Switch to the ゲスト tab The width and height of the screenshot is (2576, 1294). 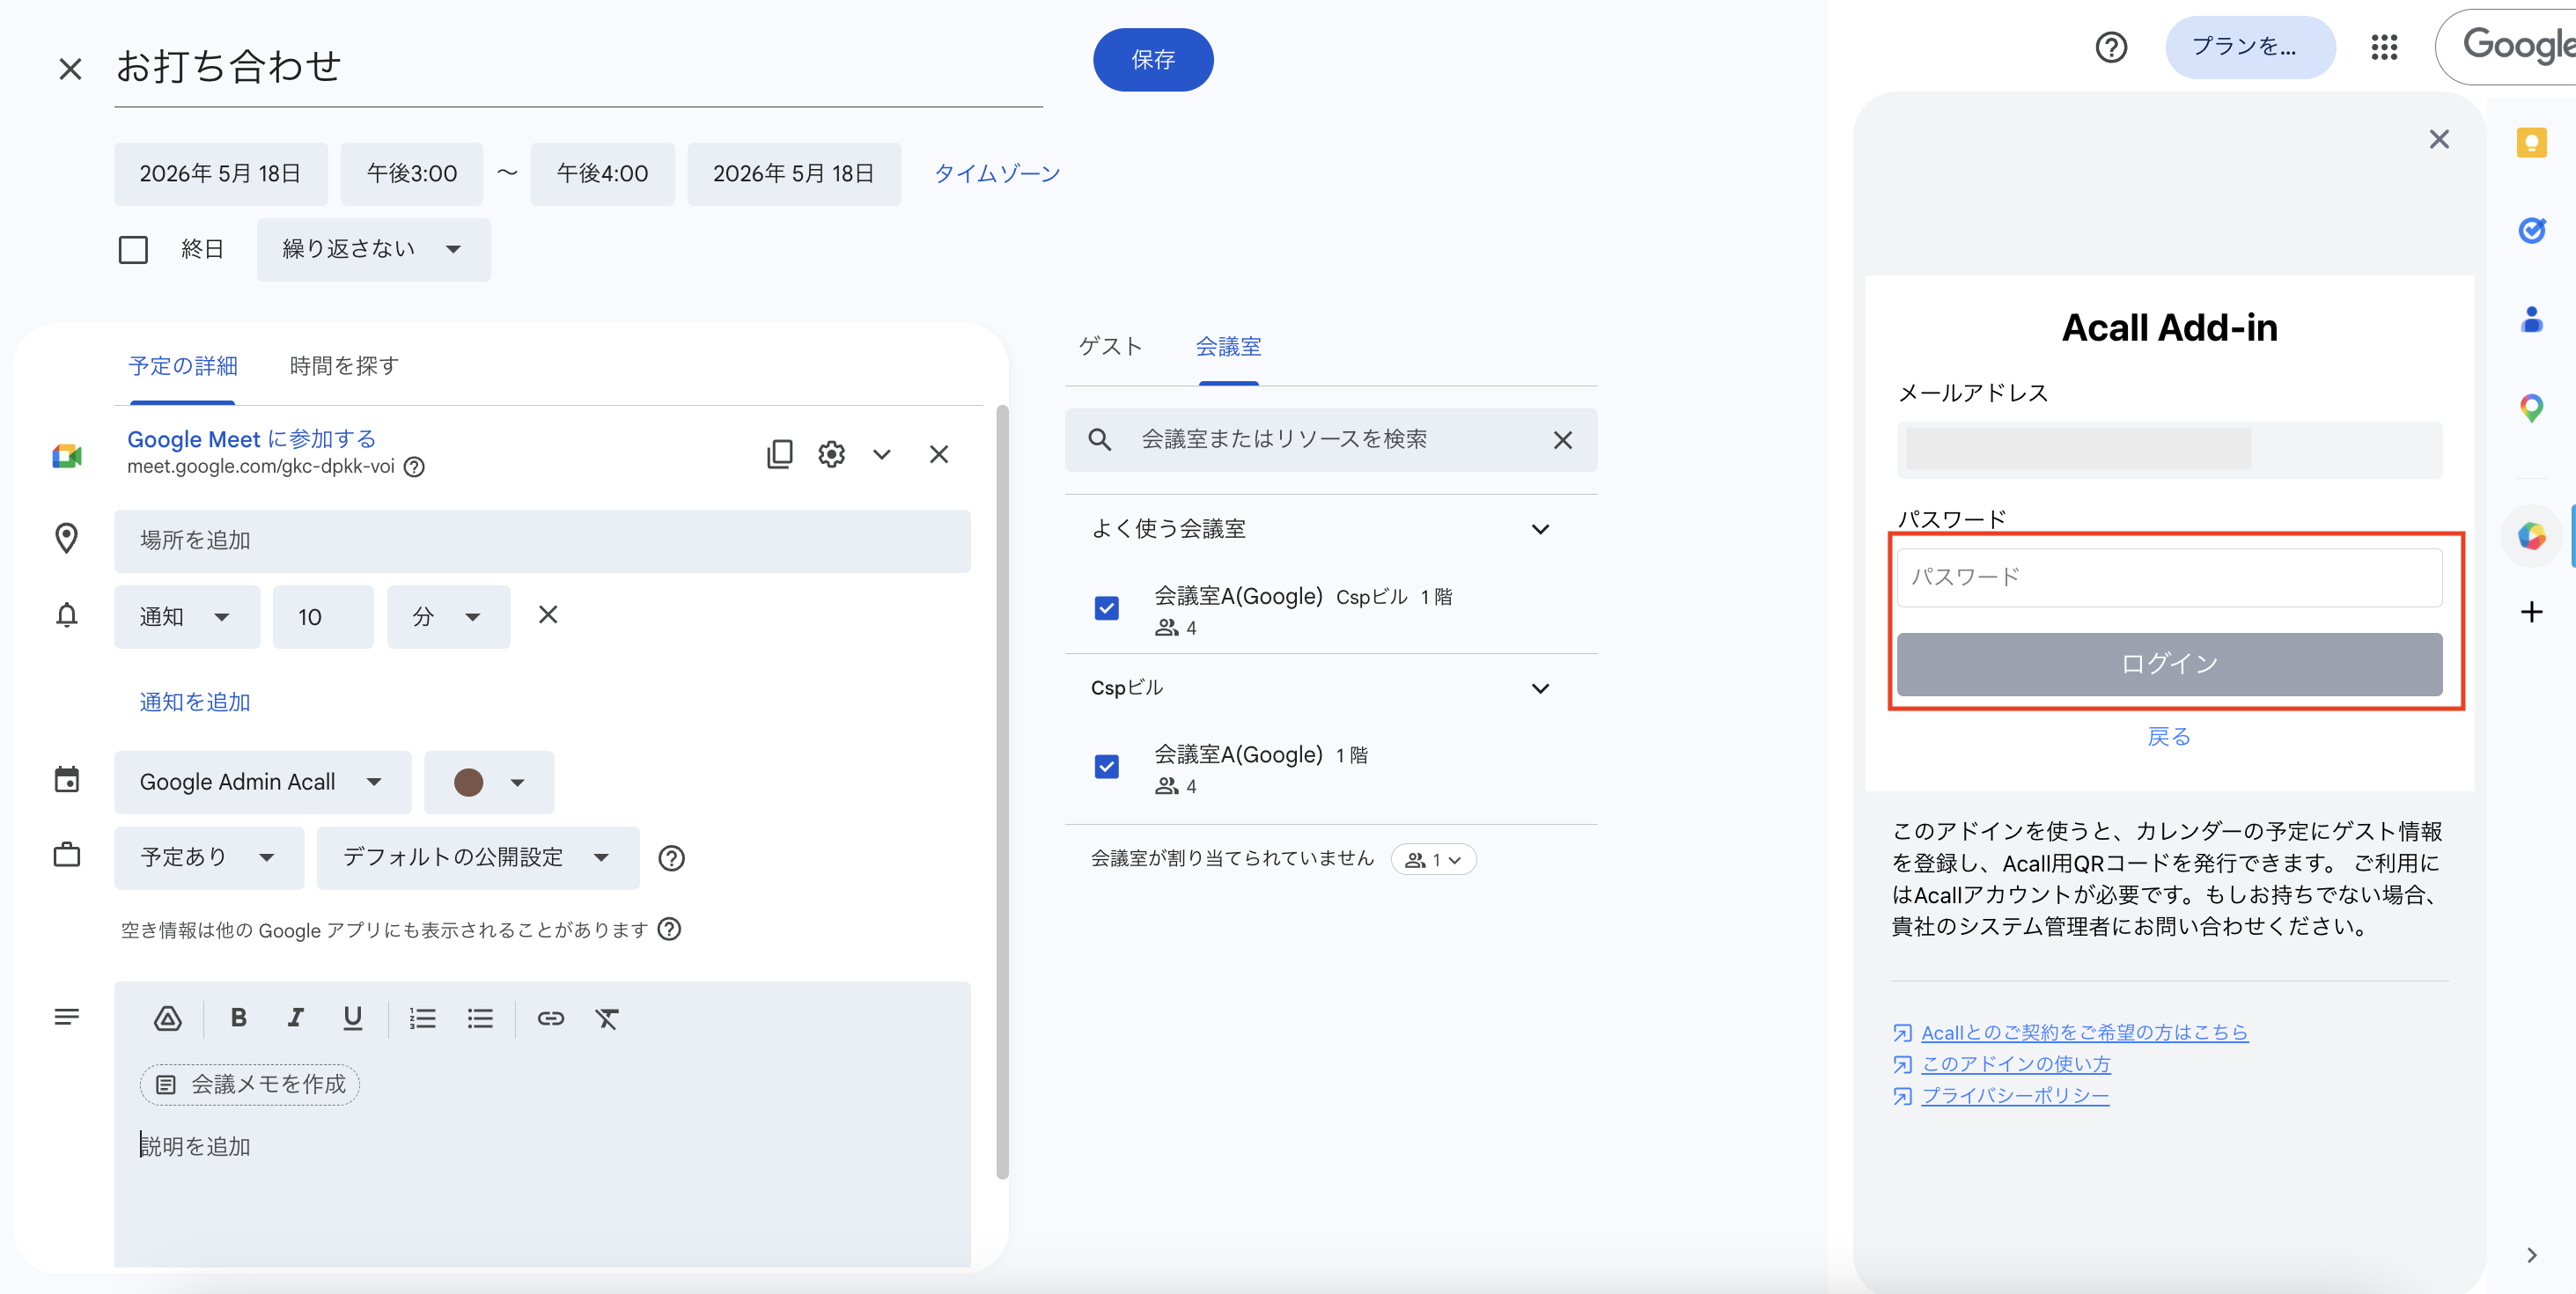tap(1110, 347)
